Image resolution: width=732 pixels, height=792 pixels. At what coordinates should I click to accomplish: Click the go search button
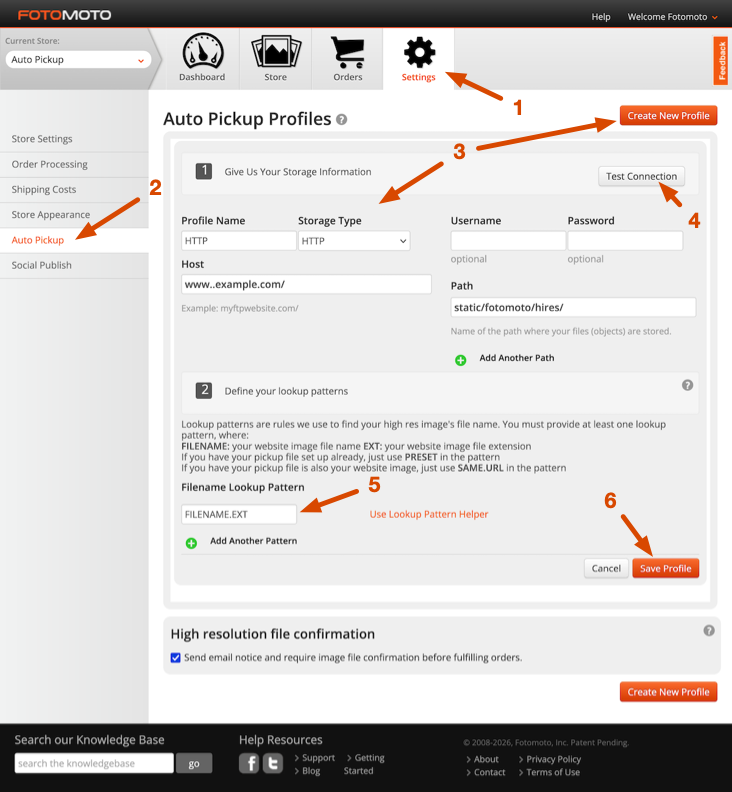coord(194,763)
